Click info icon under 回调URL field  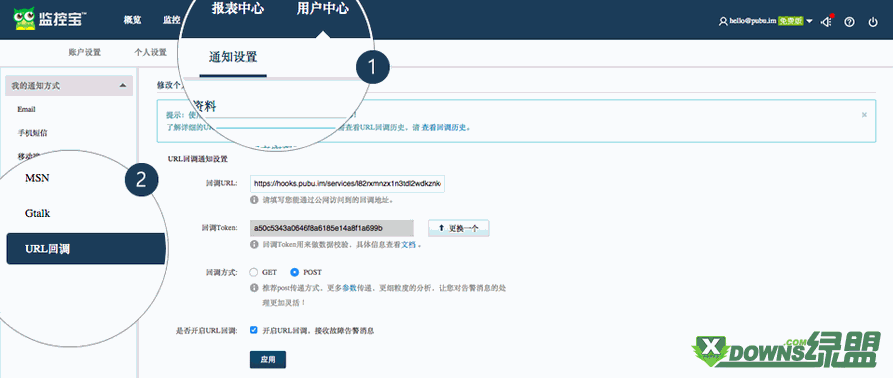(254, 200)
